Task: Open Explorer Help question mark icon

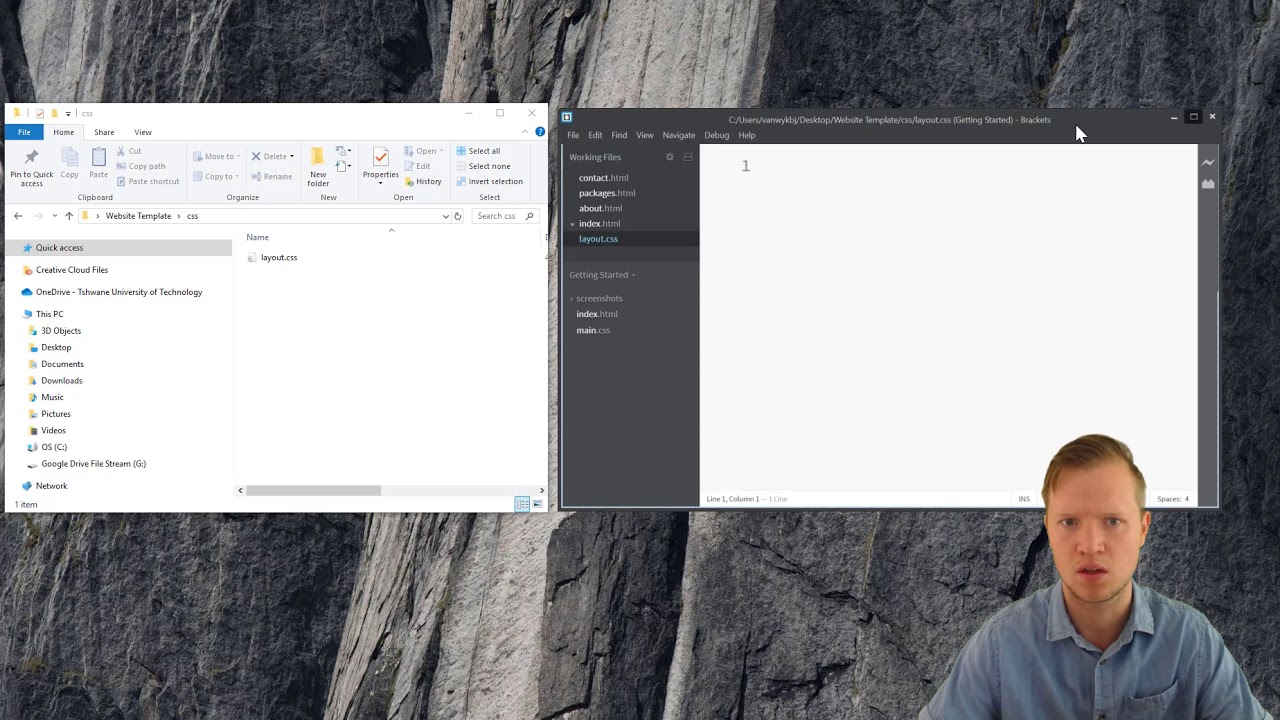Action: click(x=540, y=132)
